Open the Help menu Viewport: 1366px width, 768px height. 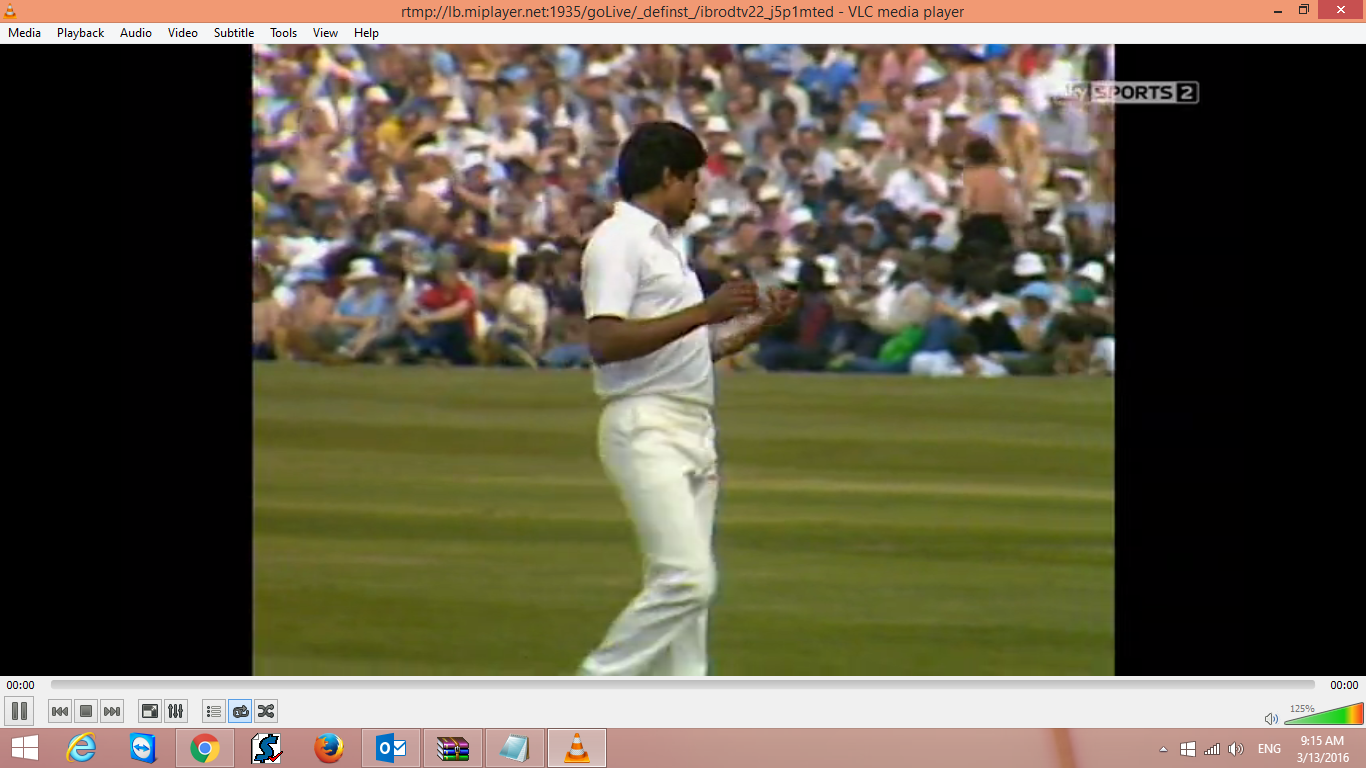click(367, 33)
